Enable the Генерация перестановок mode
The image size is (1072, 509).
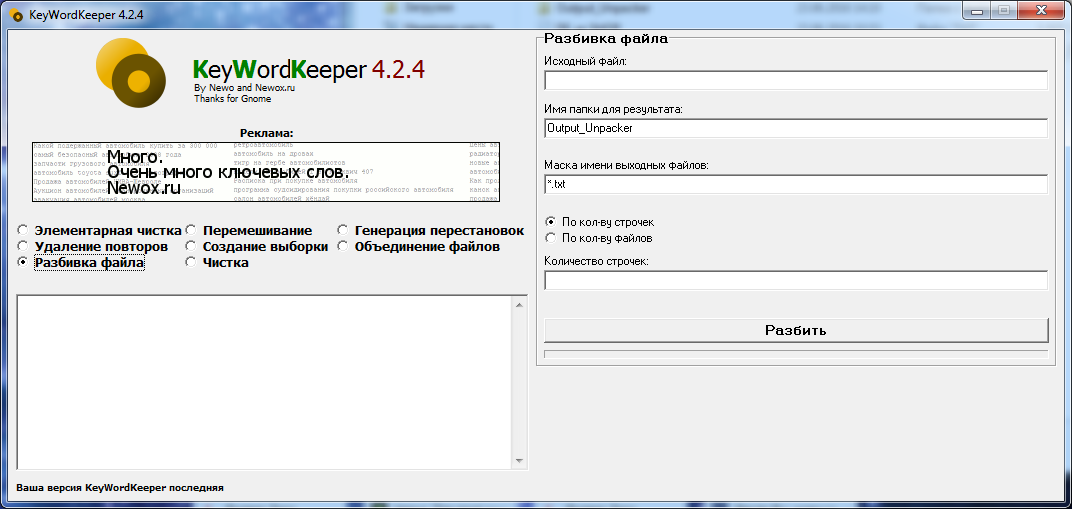(x=343, y=231)
